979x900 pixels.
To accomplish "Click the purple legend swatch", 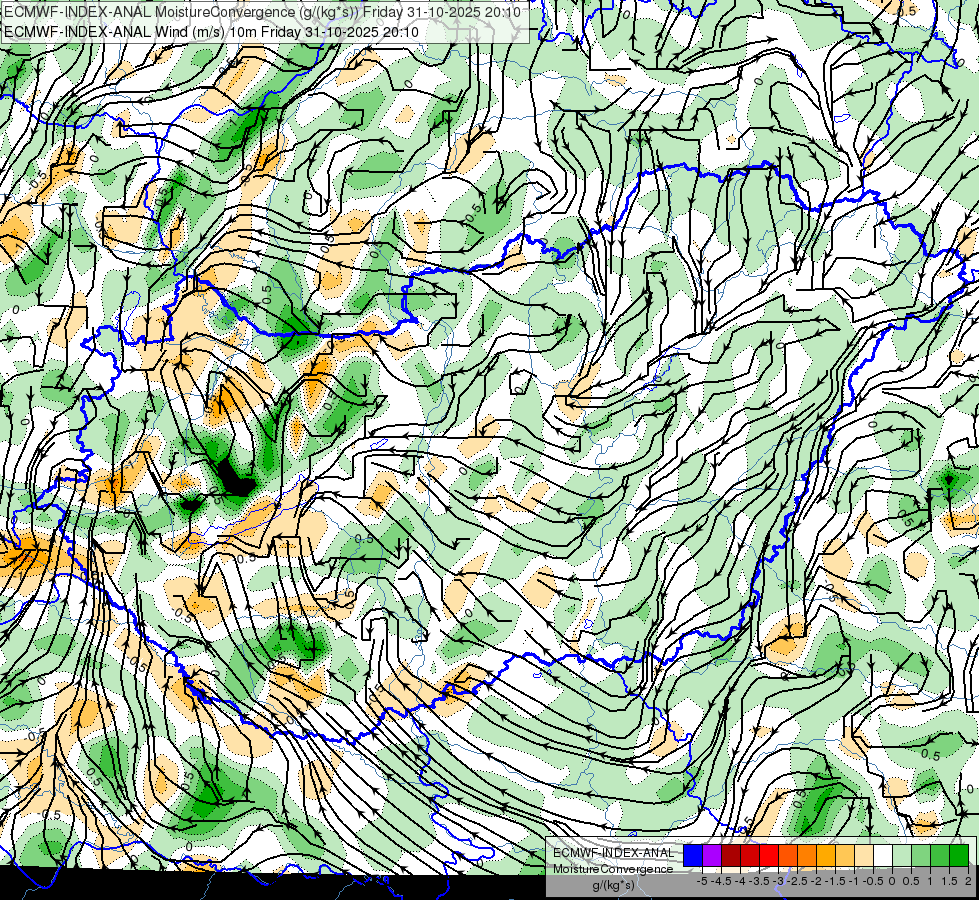I will click(x=712, y=855).
